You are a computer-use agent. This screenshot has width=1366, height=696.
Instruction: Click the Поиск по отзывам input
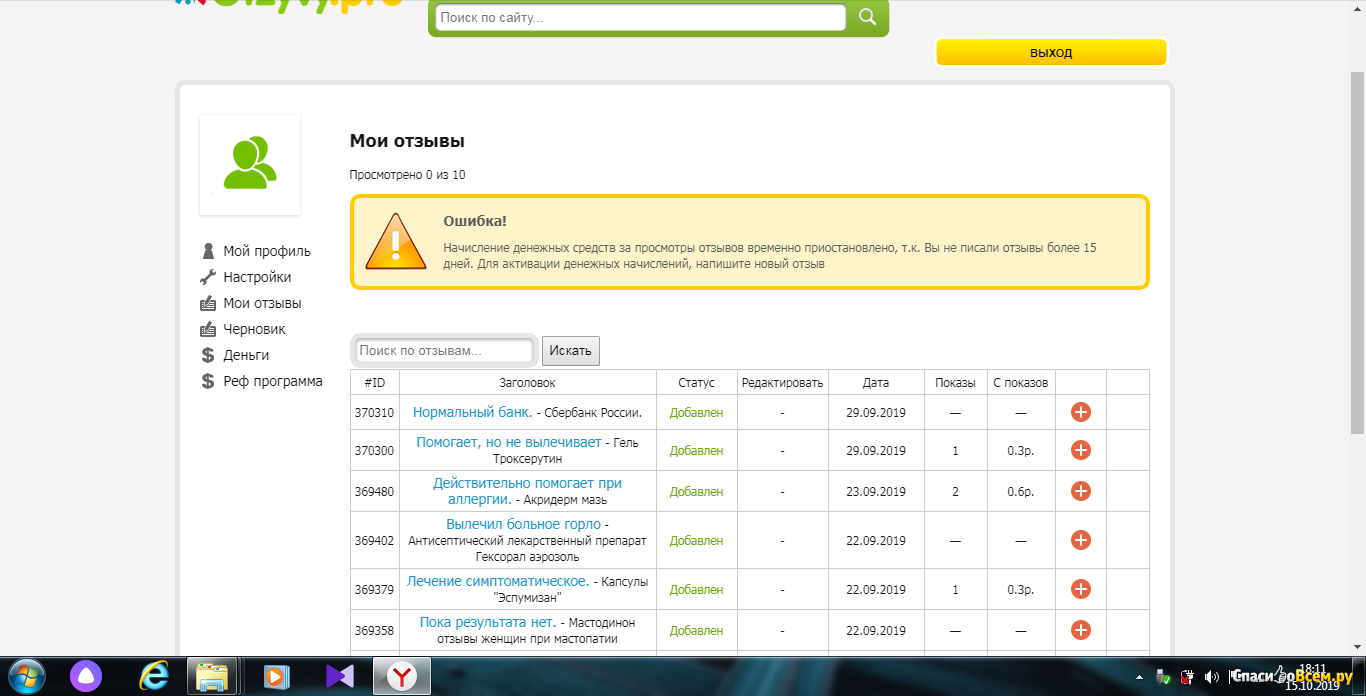[445, 351]
